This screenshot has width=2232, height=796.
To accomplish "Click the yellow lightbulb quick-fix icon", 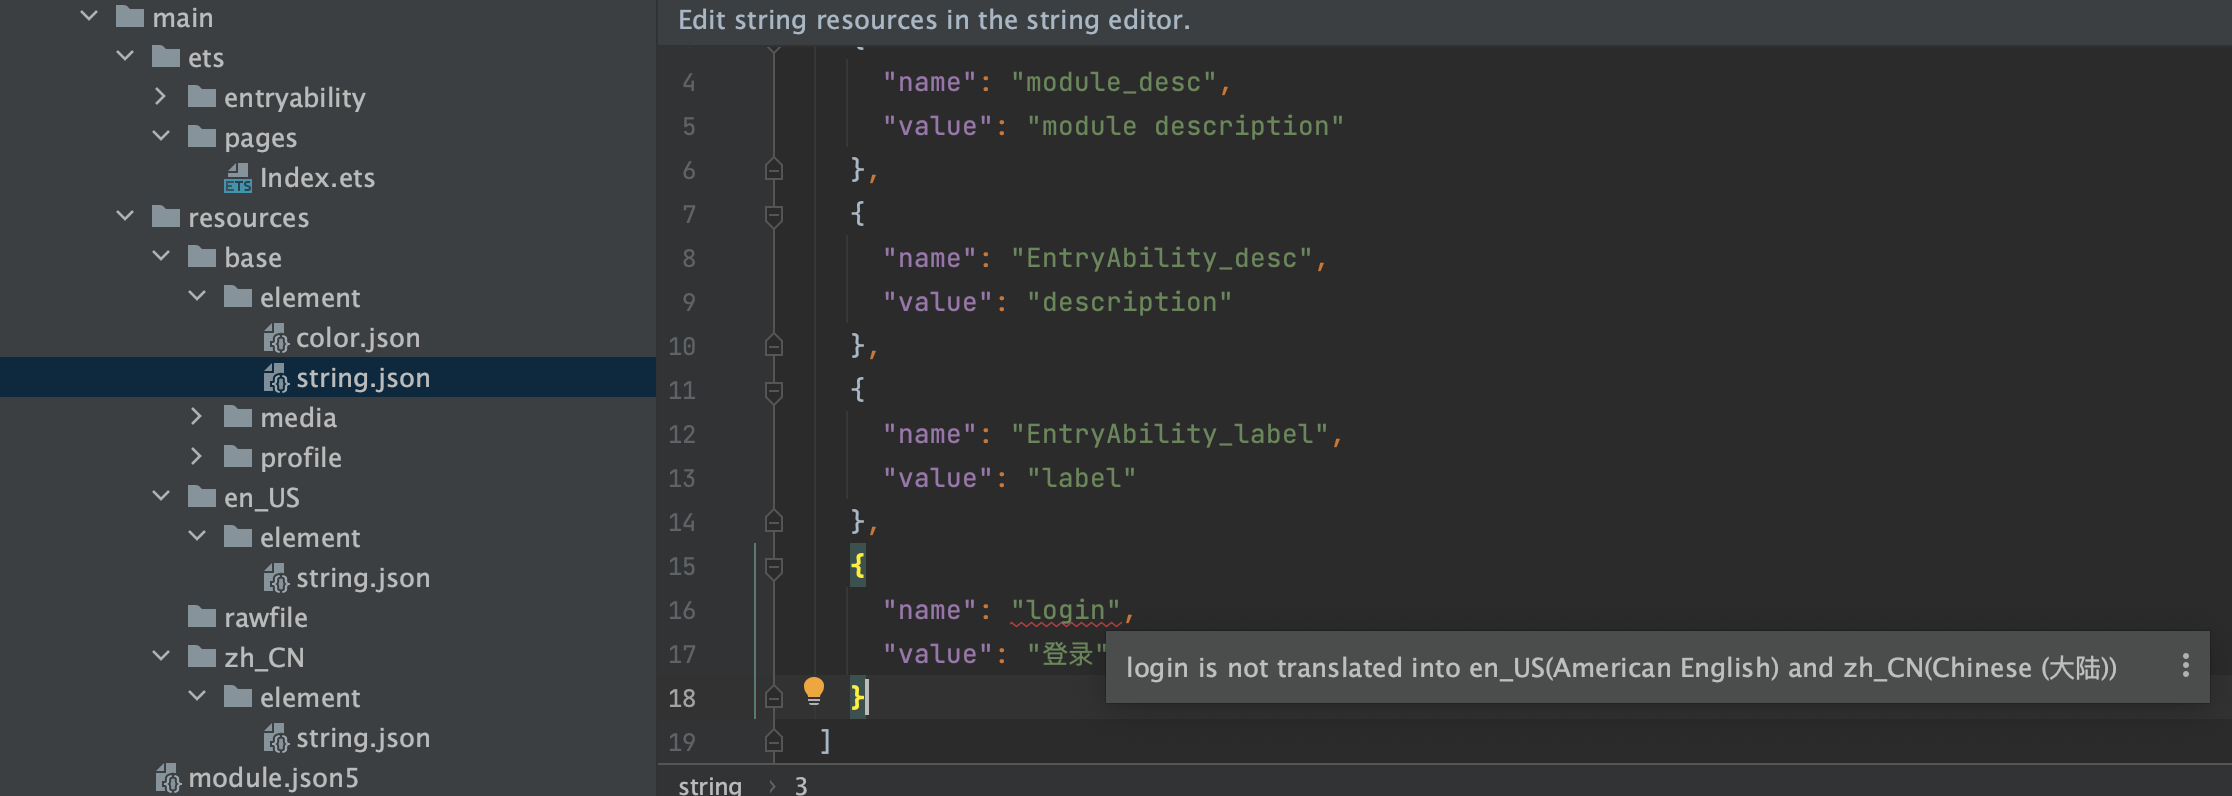I will (813, 690).
